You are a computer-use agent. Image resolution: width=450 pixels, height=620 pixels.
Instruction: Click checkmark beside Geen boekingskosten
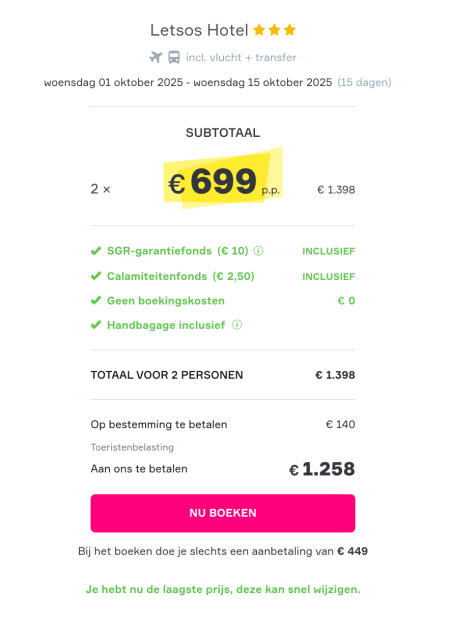pos(96,301)
